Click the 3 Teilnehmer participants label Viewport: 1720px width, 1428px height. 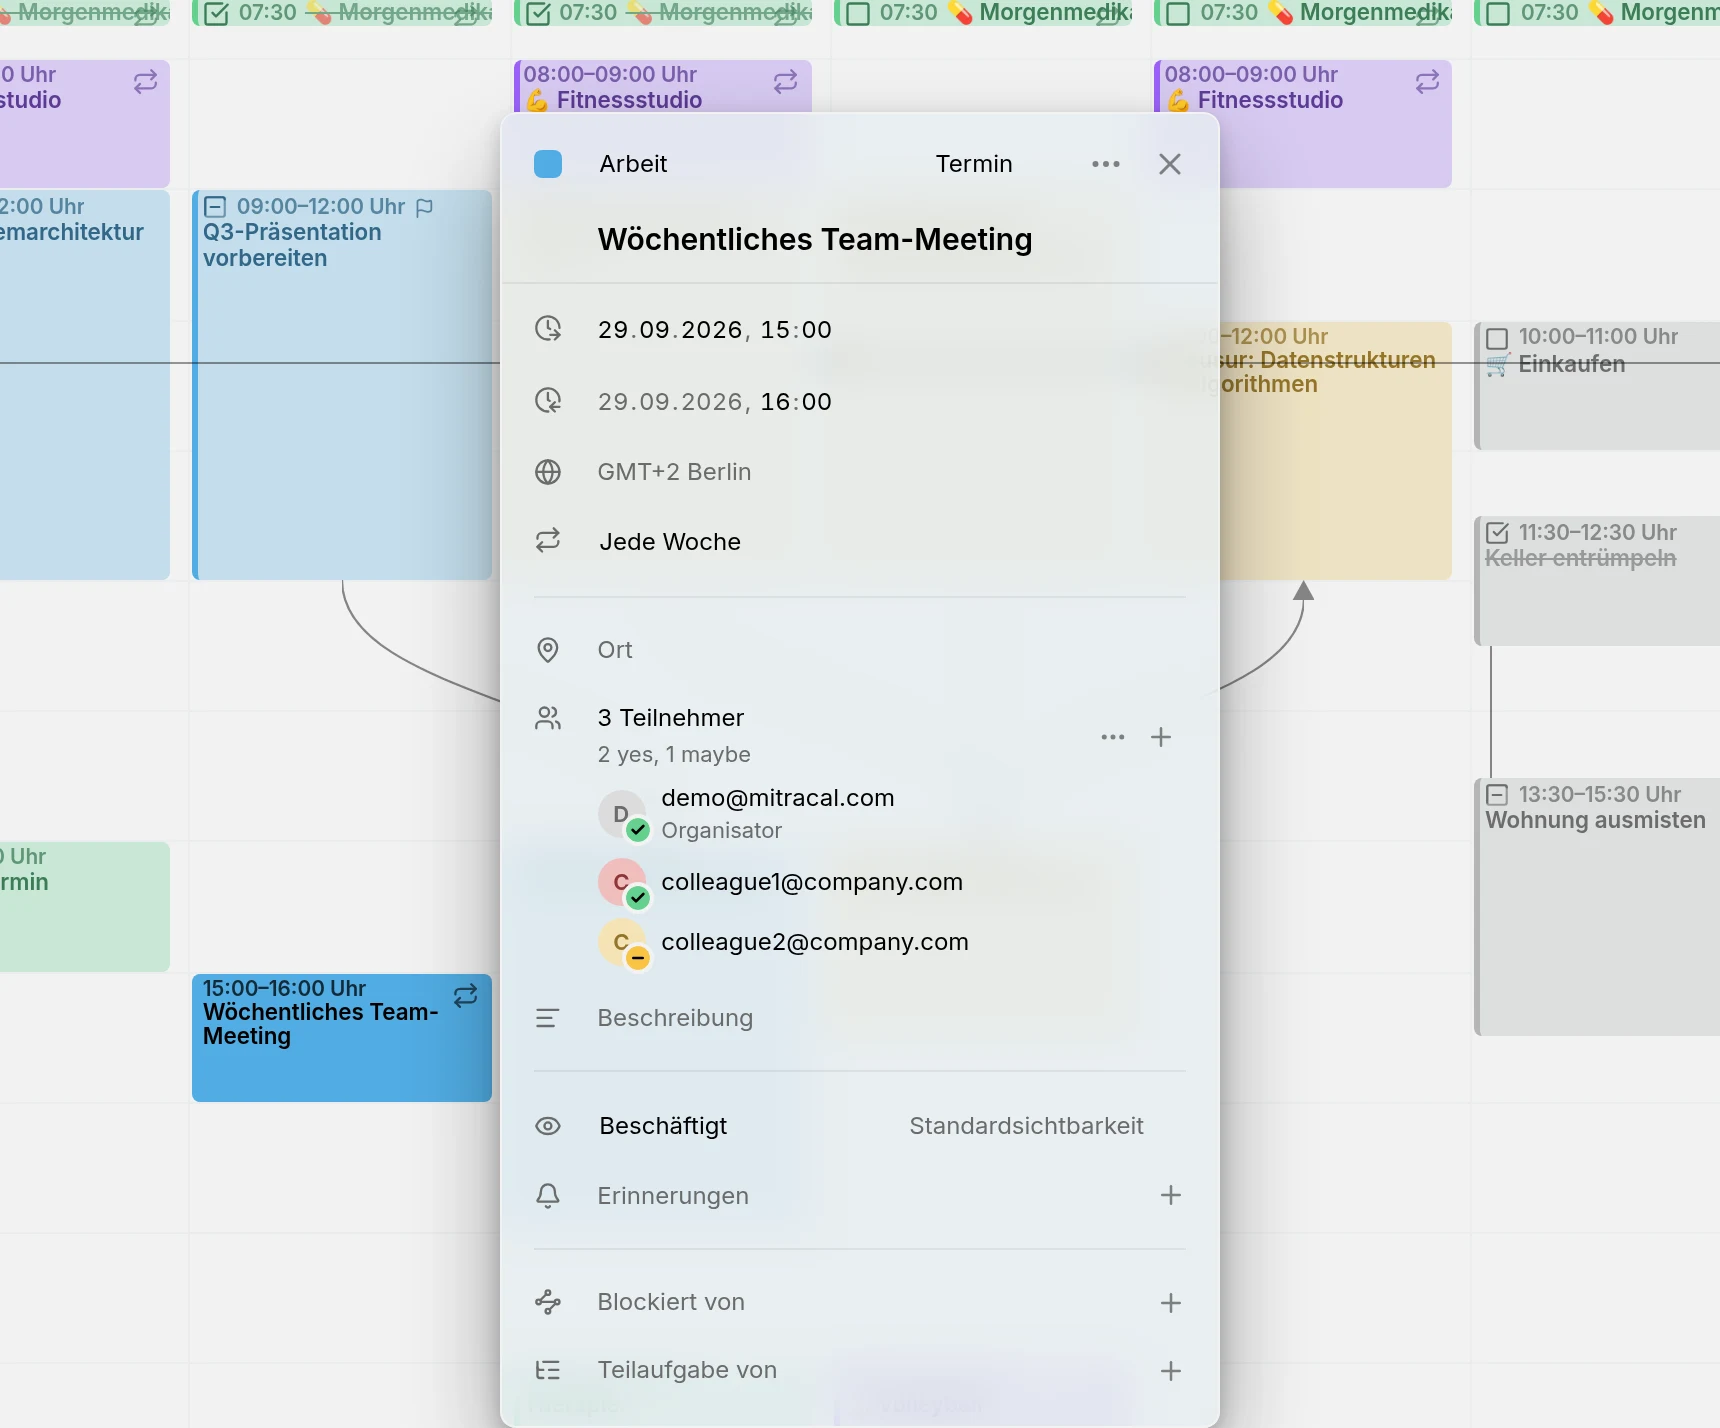(x=671, y=718)
